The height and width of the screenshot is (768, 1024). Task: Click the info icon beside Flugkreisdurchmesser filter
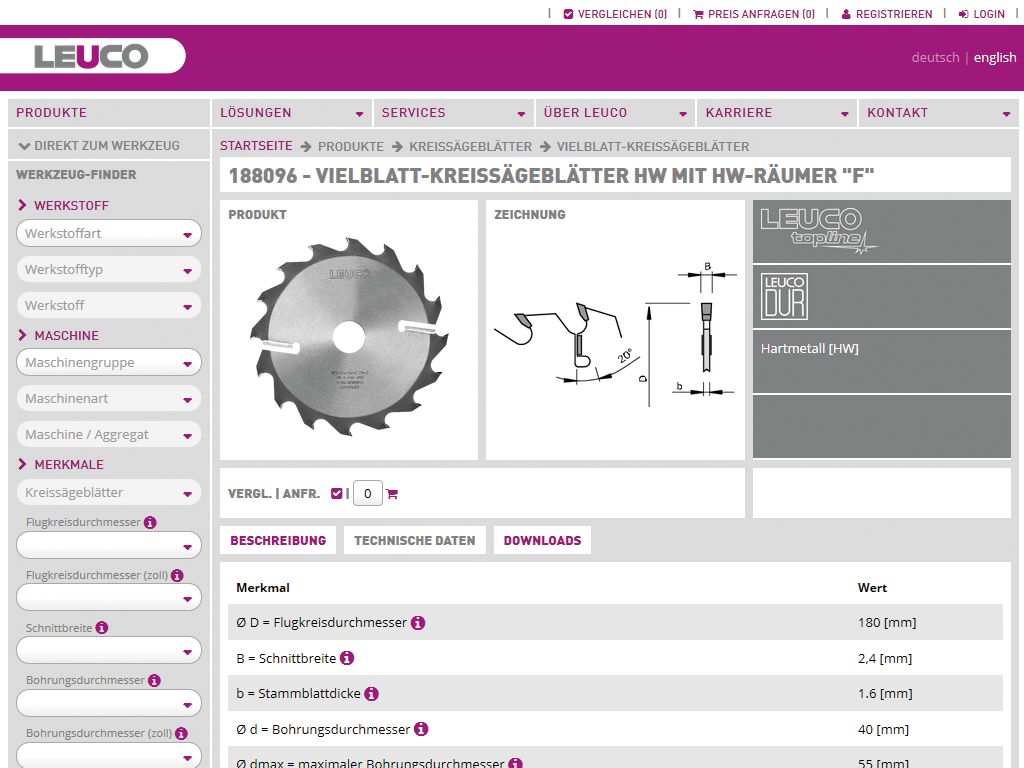[x=150, y=522]
